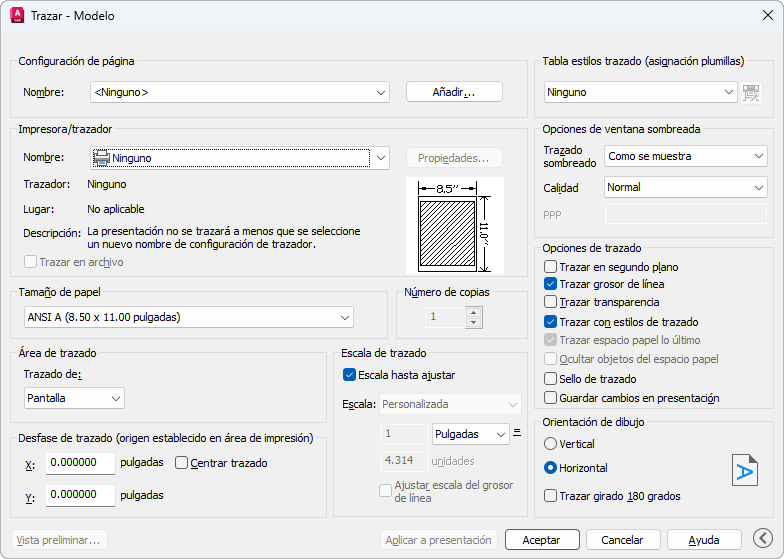Click the collapse dialog arrow icon

click(x=762, y=539)
